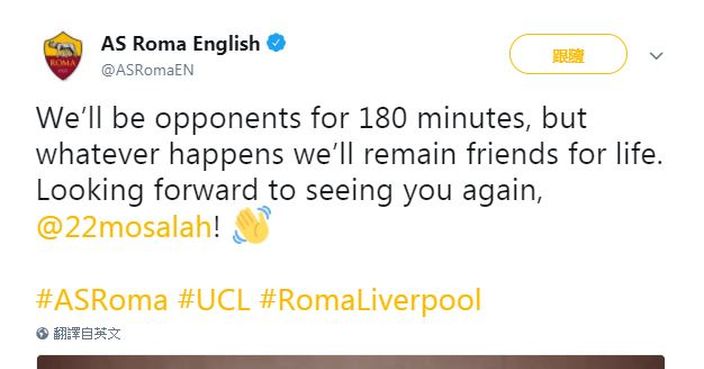Open the @ASRomaEN handle
The image size is (704, 369).
point(147,70)
